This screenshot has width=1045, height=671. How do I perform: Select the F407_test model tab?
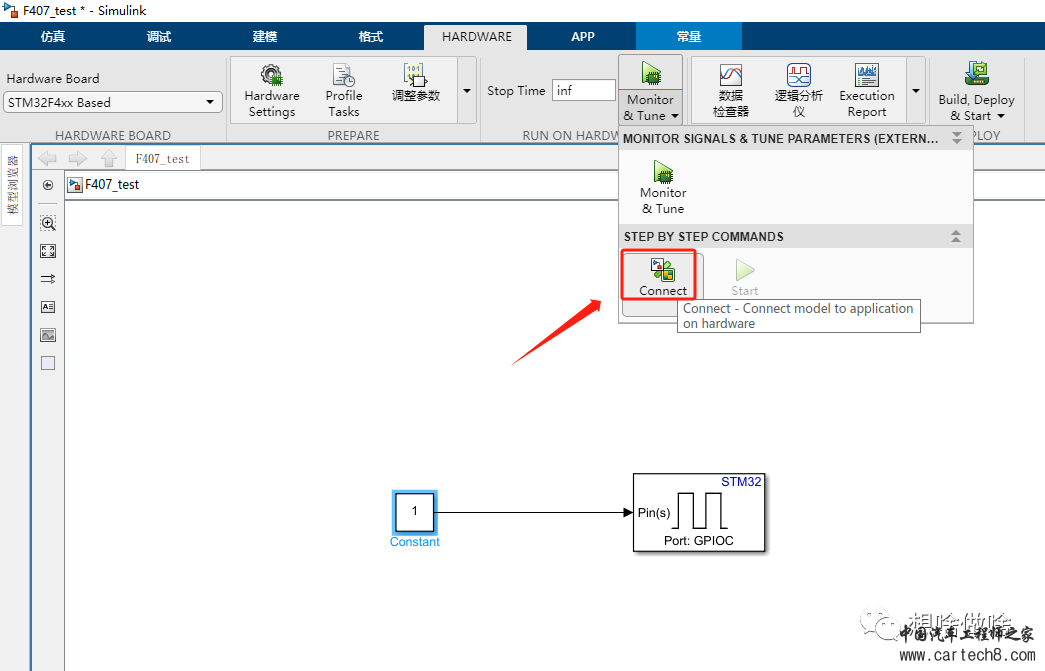(163, 159)
